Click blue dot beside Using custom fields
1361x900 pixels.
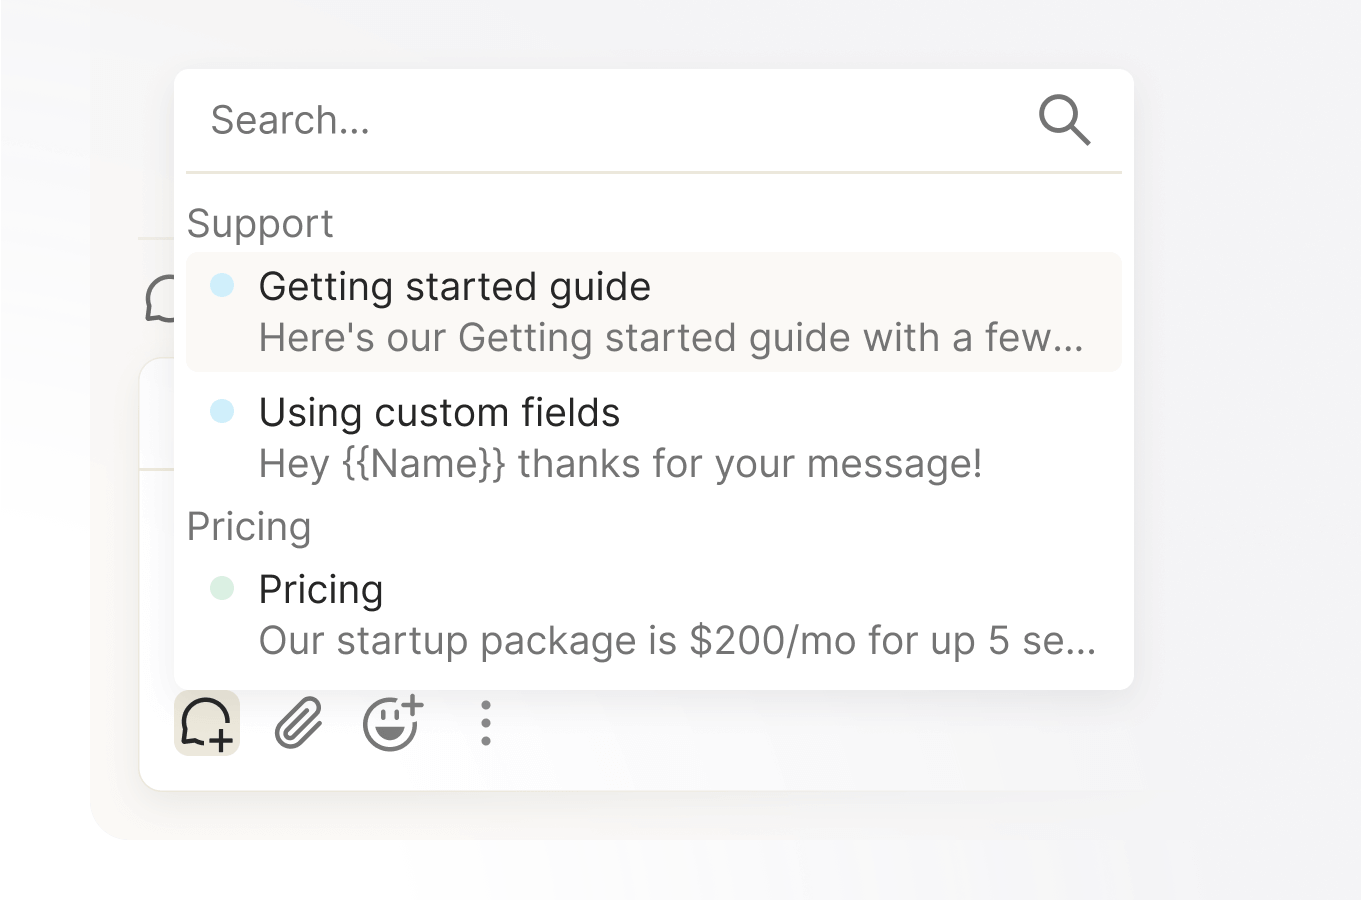(222, 411)
